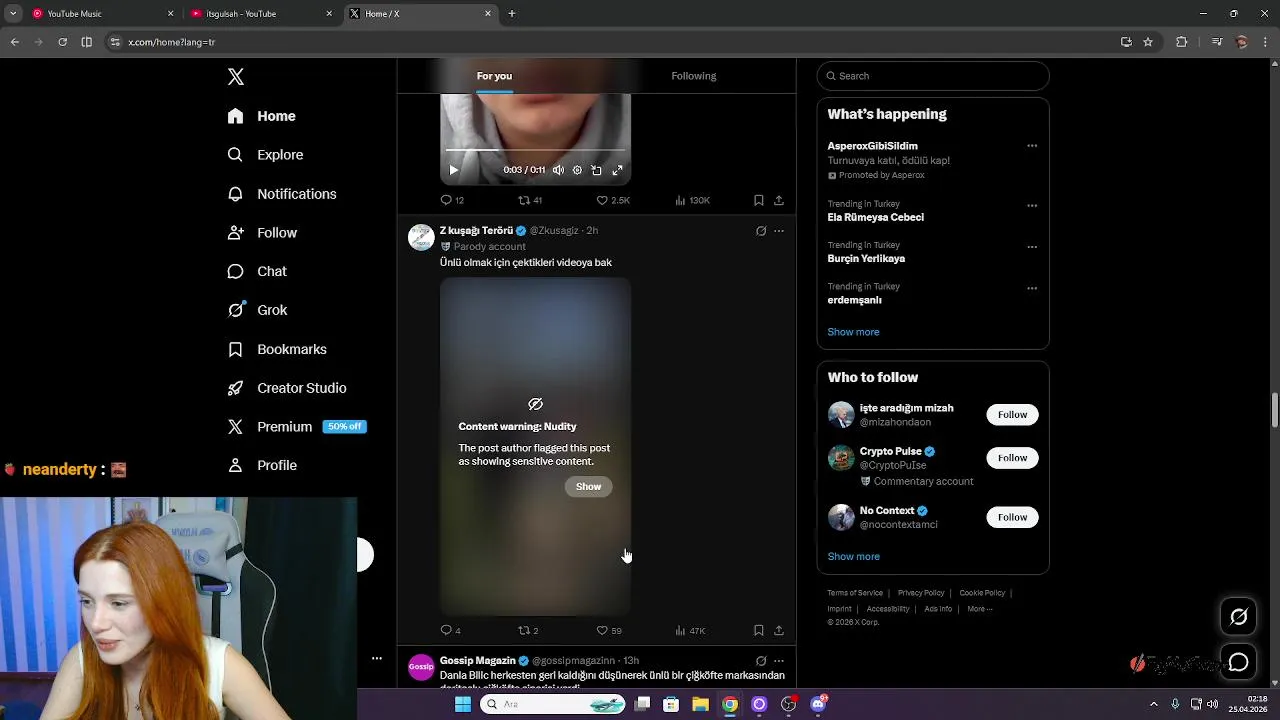The width and height of the screenshot is (1280, 720).
Task: Open Grok floating button
Action: tap(1239, 617)
